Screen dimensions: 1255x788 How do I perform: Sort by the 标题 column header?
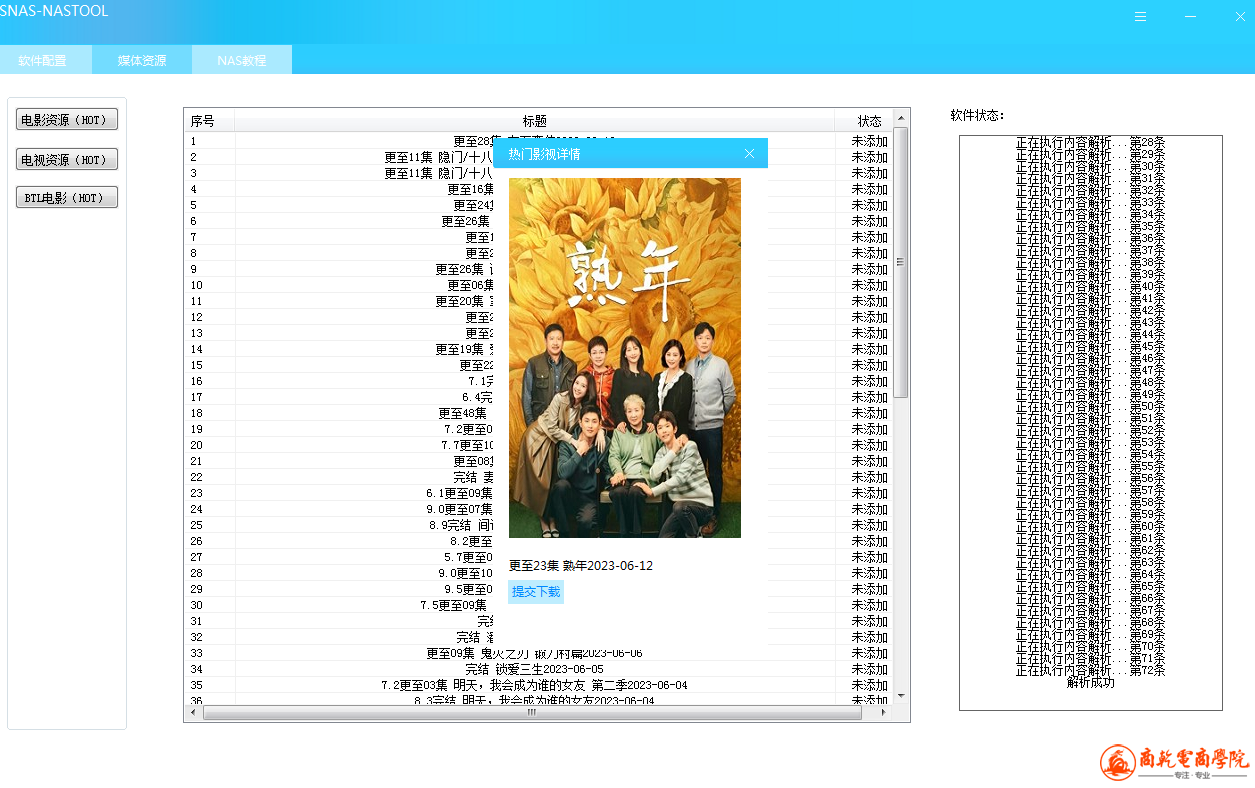click(535, 121)
